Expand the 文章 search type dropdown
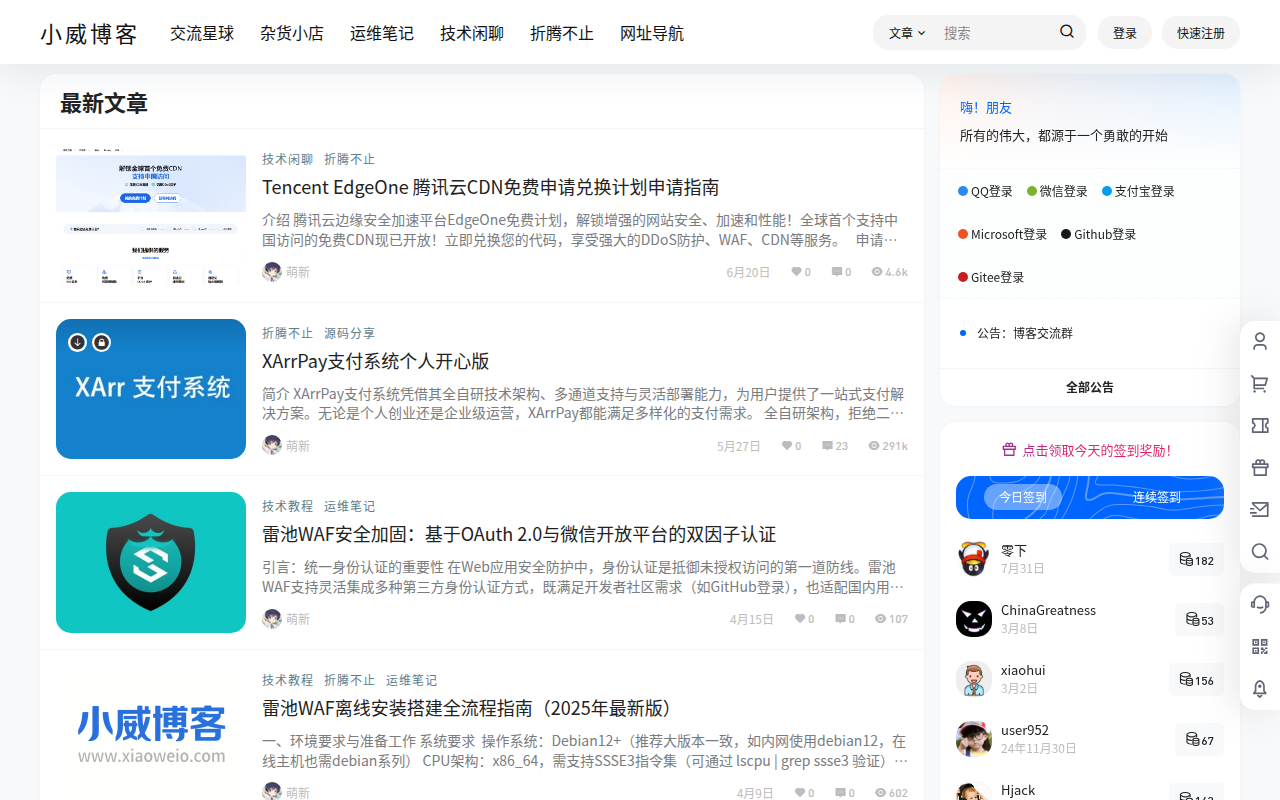 907,33
